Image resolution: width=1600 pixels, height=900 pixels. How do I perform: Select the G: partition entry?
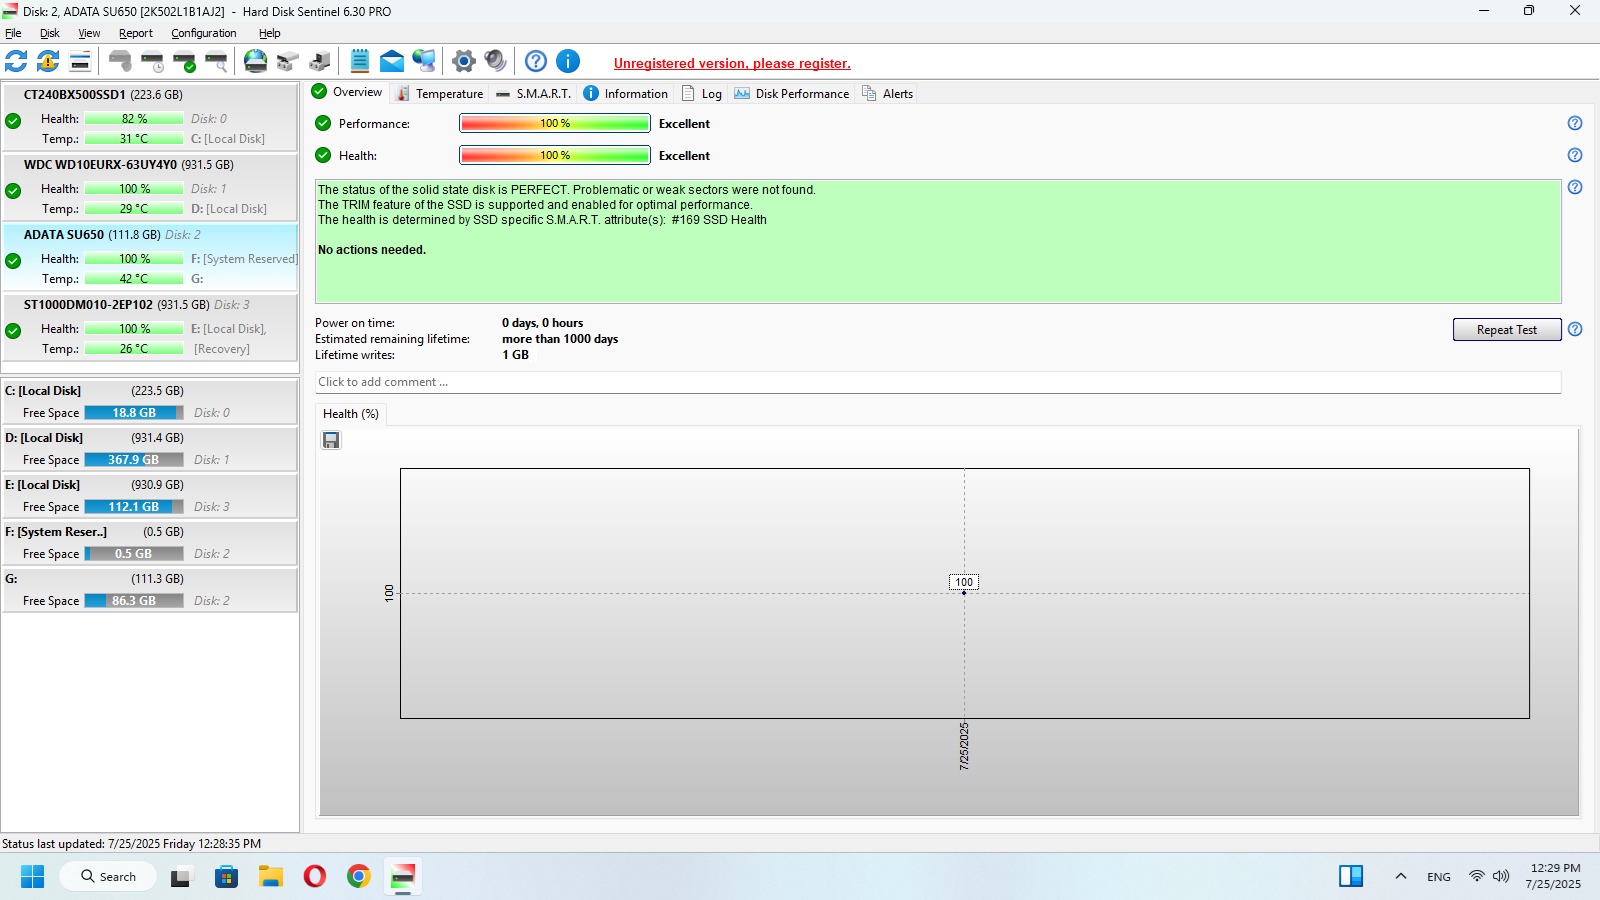(150, 589)
